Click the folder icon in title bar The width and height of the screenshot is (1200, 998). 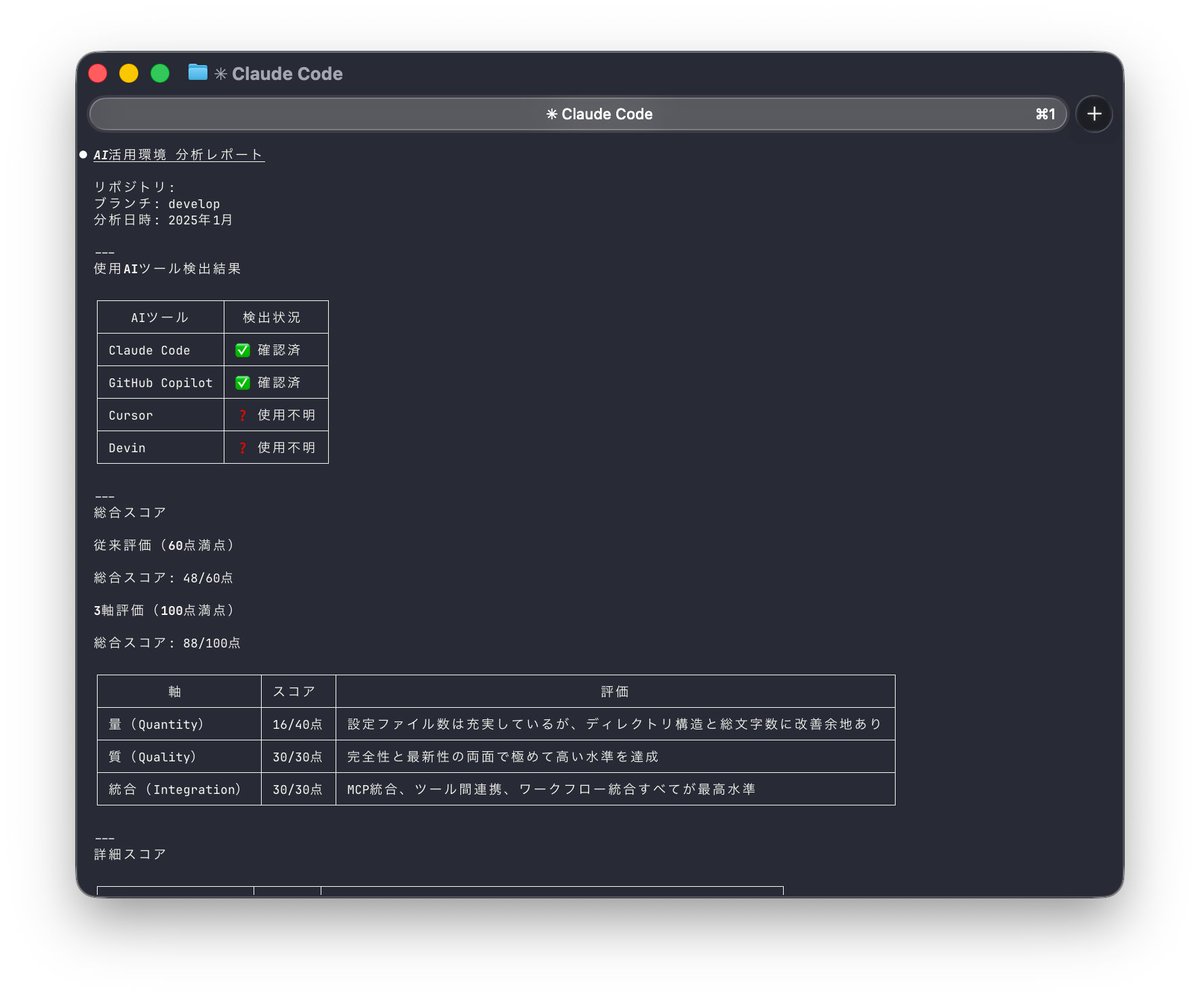tap(198, 73)
